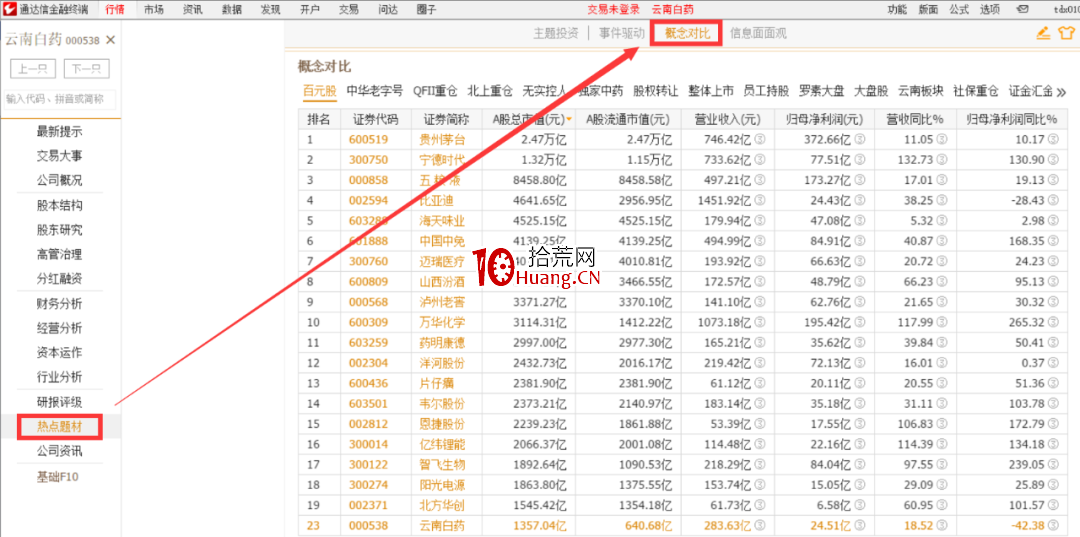Select the 员工持股 concept tab
This screenshot has width=1080, height=537.
tap(766, 91)
